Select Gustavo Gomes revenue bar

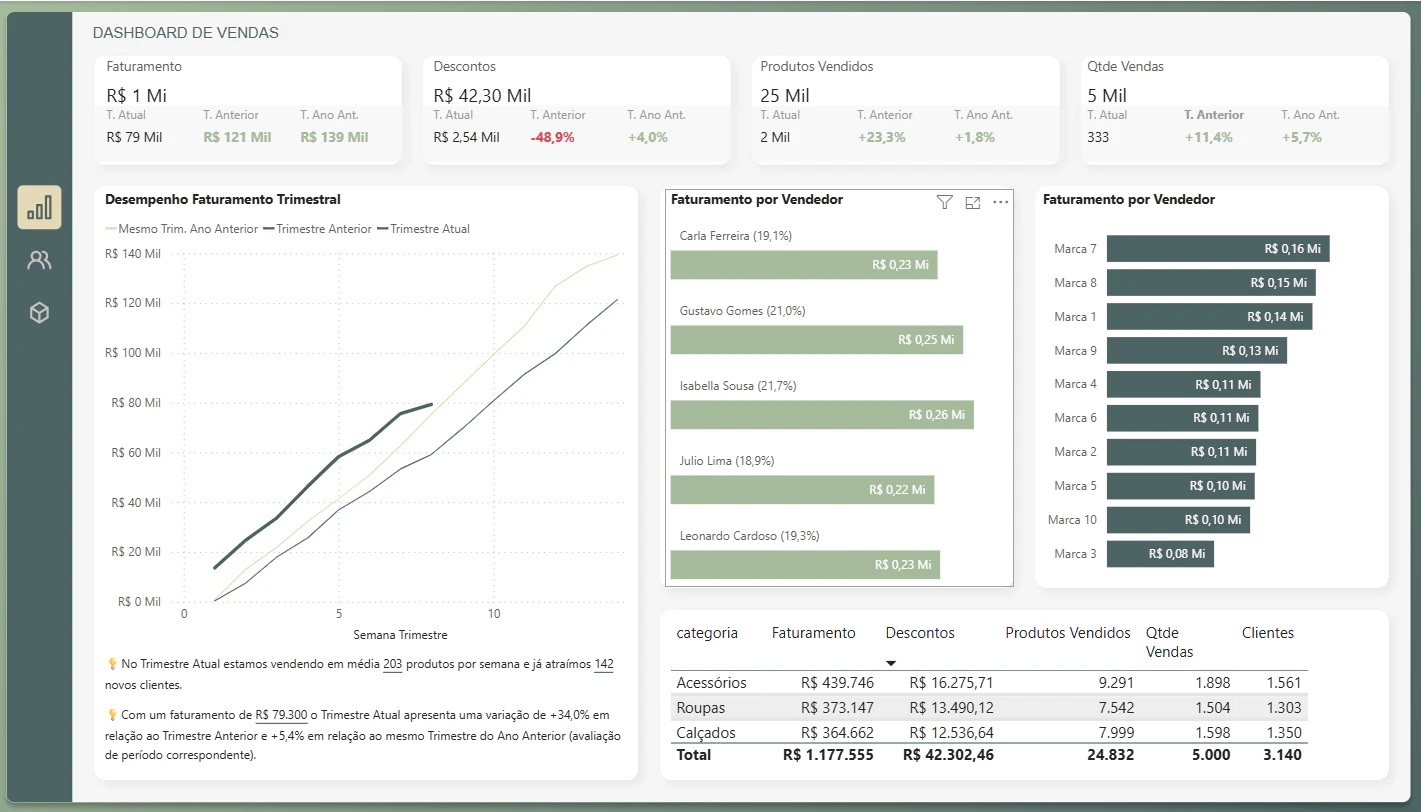tap(816, 340)
